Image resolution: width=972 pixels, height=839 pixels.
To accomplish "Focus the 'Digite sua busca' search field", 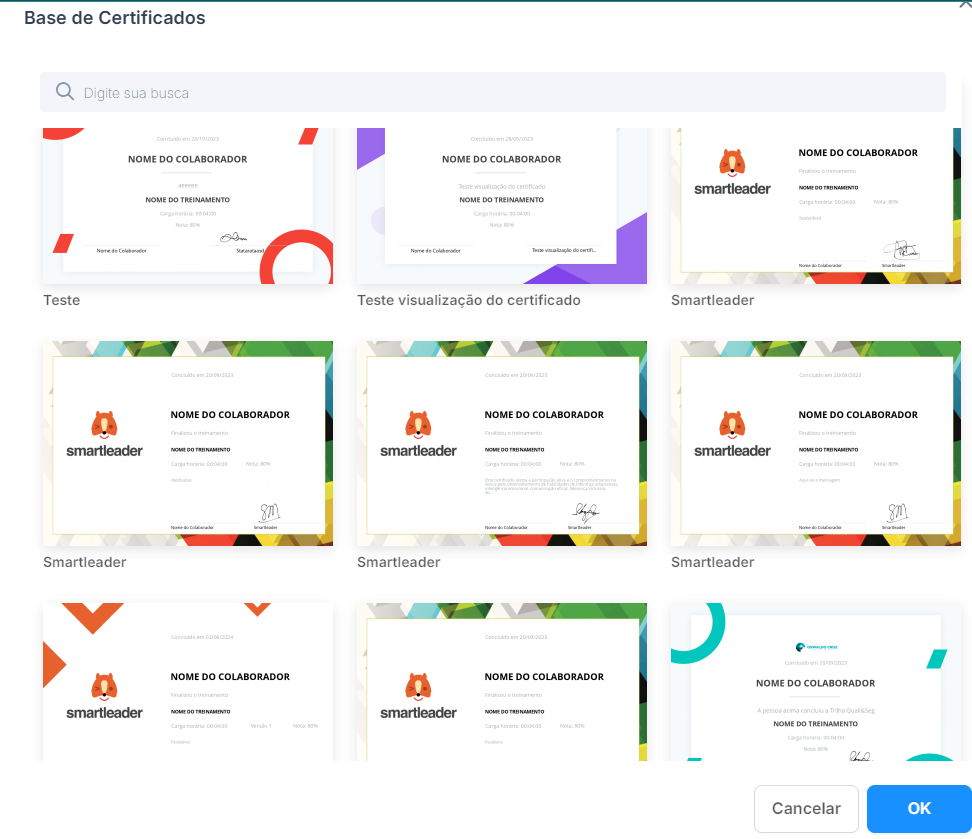I will click(493, 92).
